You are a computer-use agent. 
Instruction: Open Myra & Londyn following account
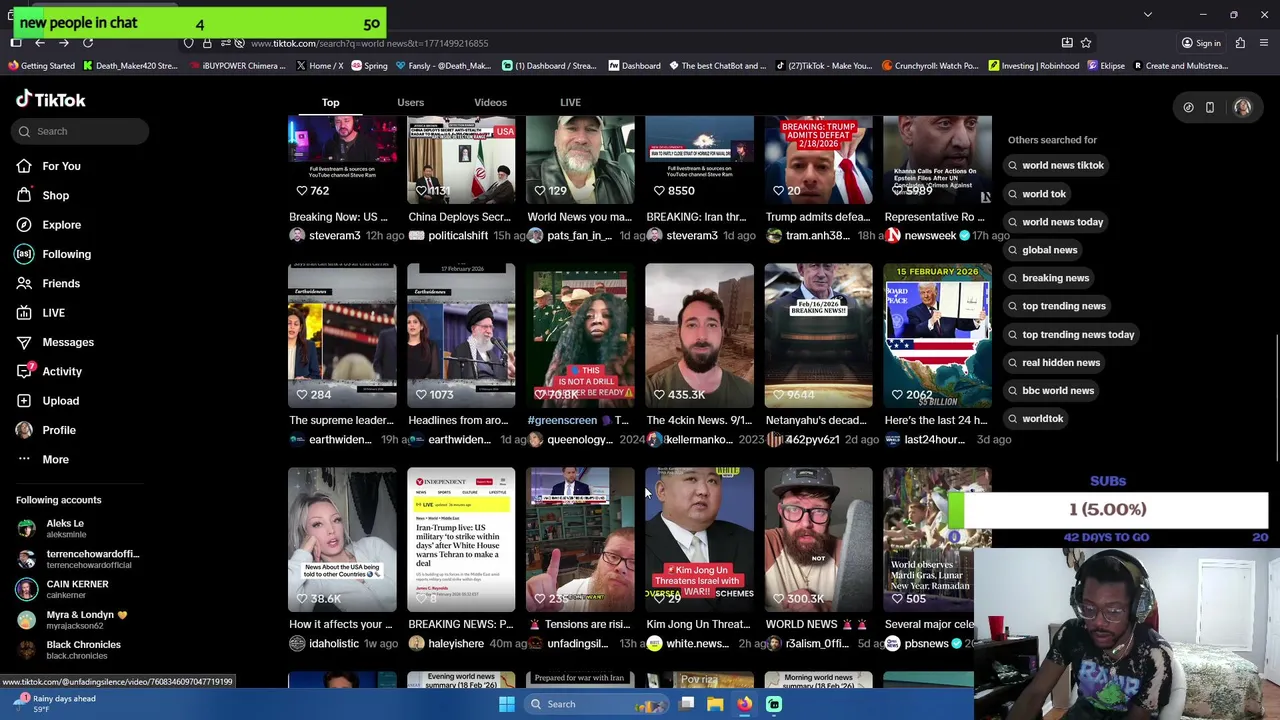tap(80, 620)
